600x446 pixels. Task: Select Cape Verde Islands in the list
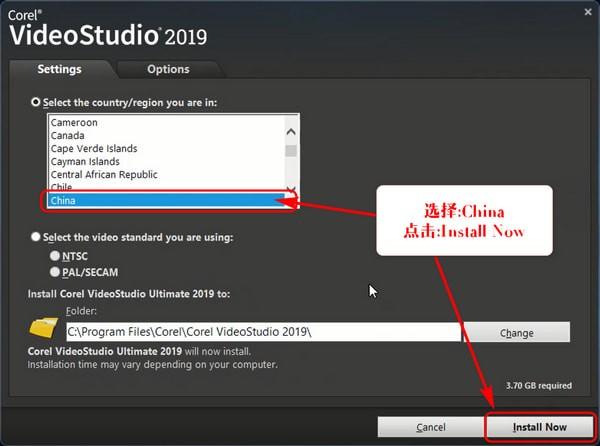(x=166, y=148)
